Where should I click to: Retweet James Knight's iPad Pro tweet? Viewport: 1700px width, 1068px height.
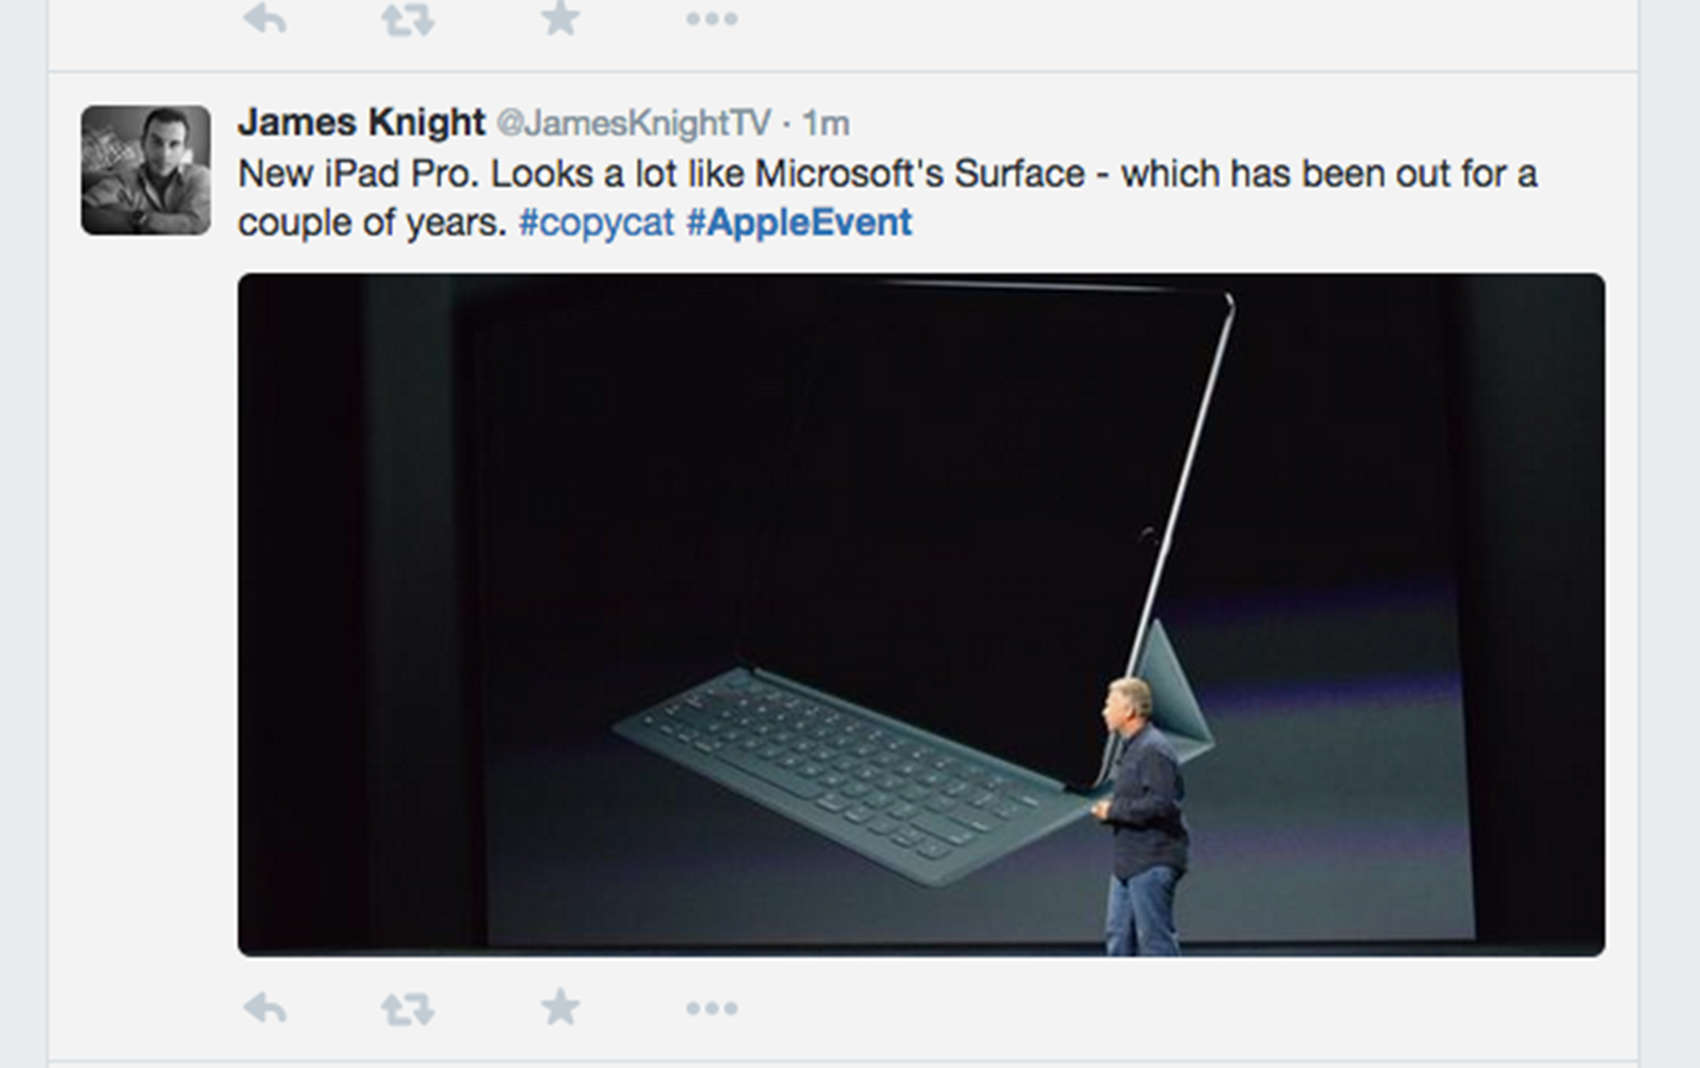coord(408,1008)
